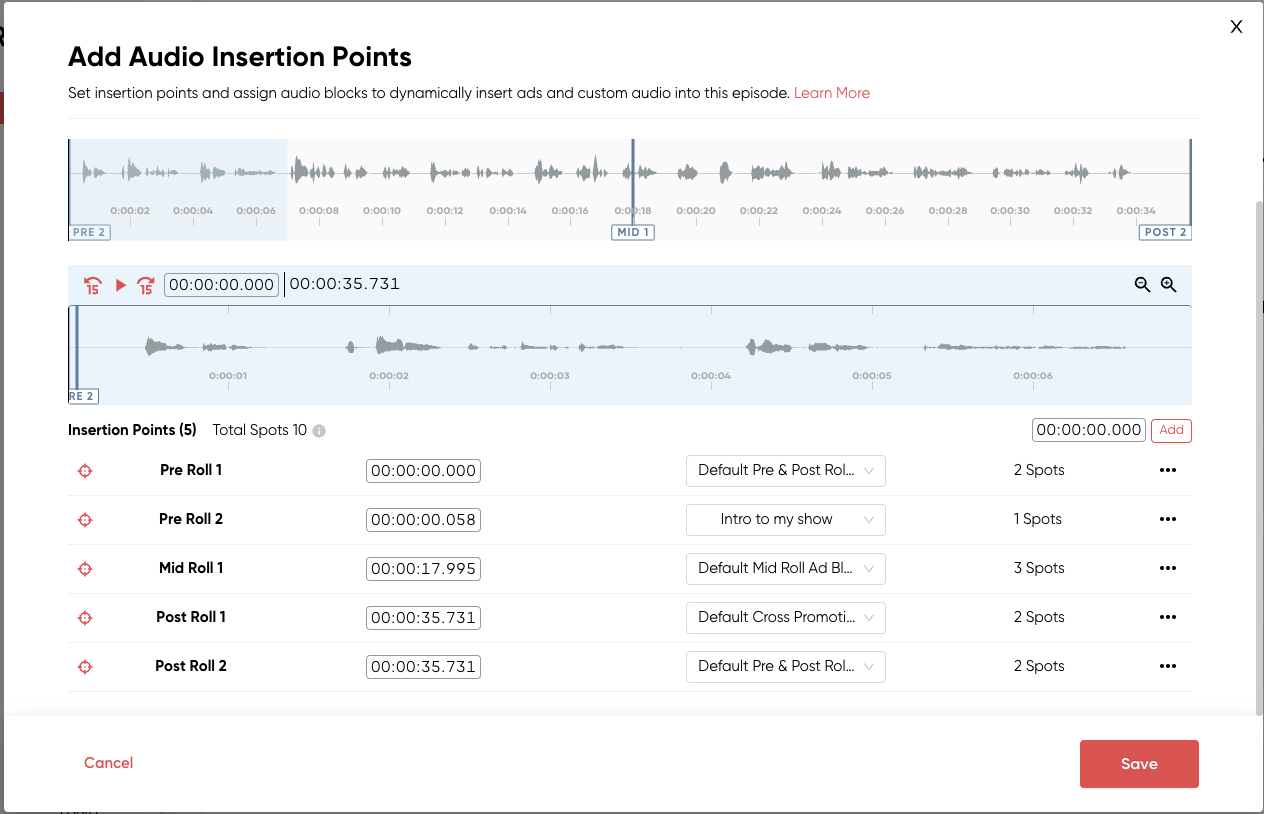The width and height of the screenshot is (1264, 814).
Task: Open the Default Mid Roll Ad Block dropdown
Action: (785, 569)
